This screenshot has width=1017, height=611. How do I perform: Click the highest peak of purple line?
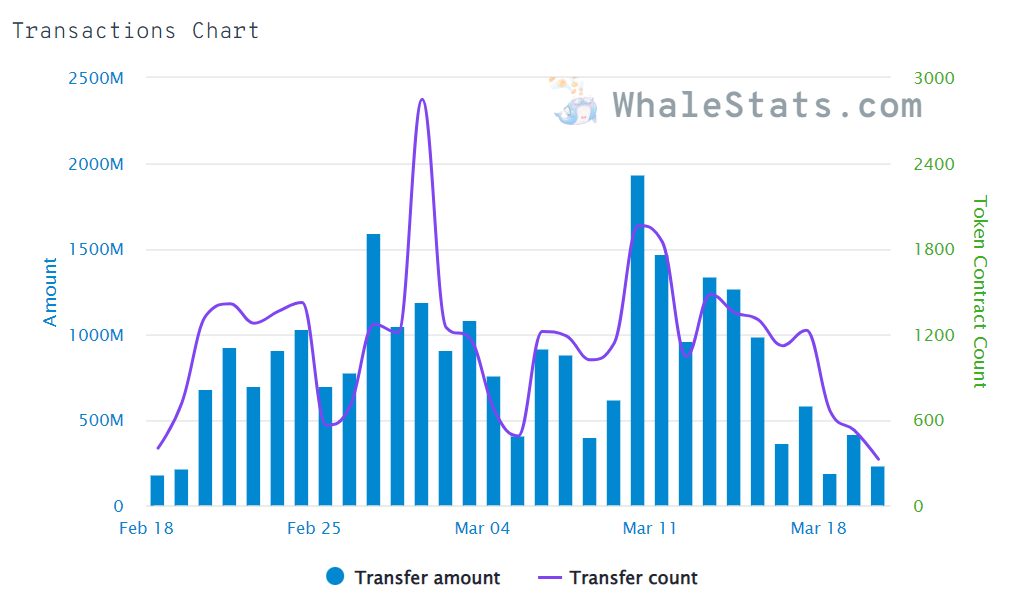tap(422, 100)
